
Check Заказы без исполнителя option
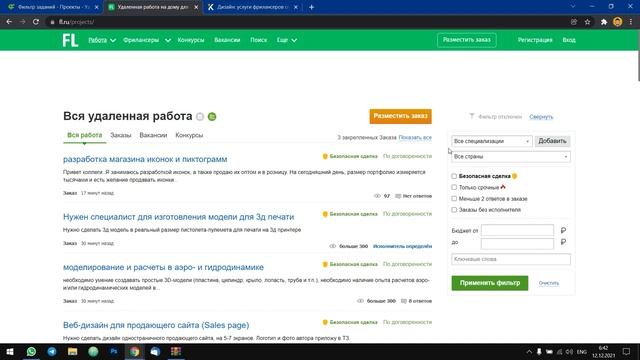pyautogui.click(x=454, y=210)
